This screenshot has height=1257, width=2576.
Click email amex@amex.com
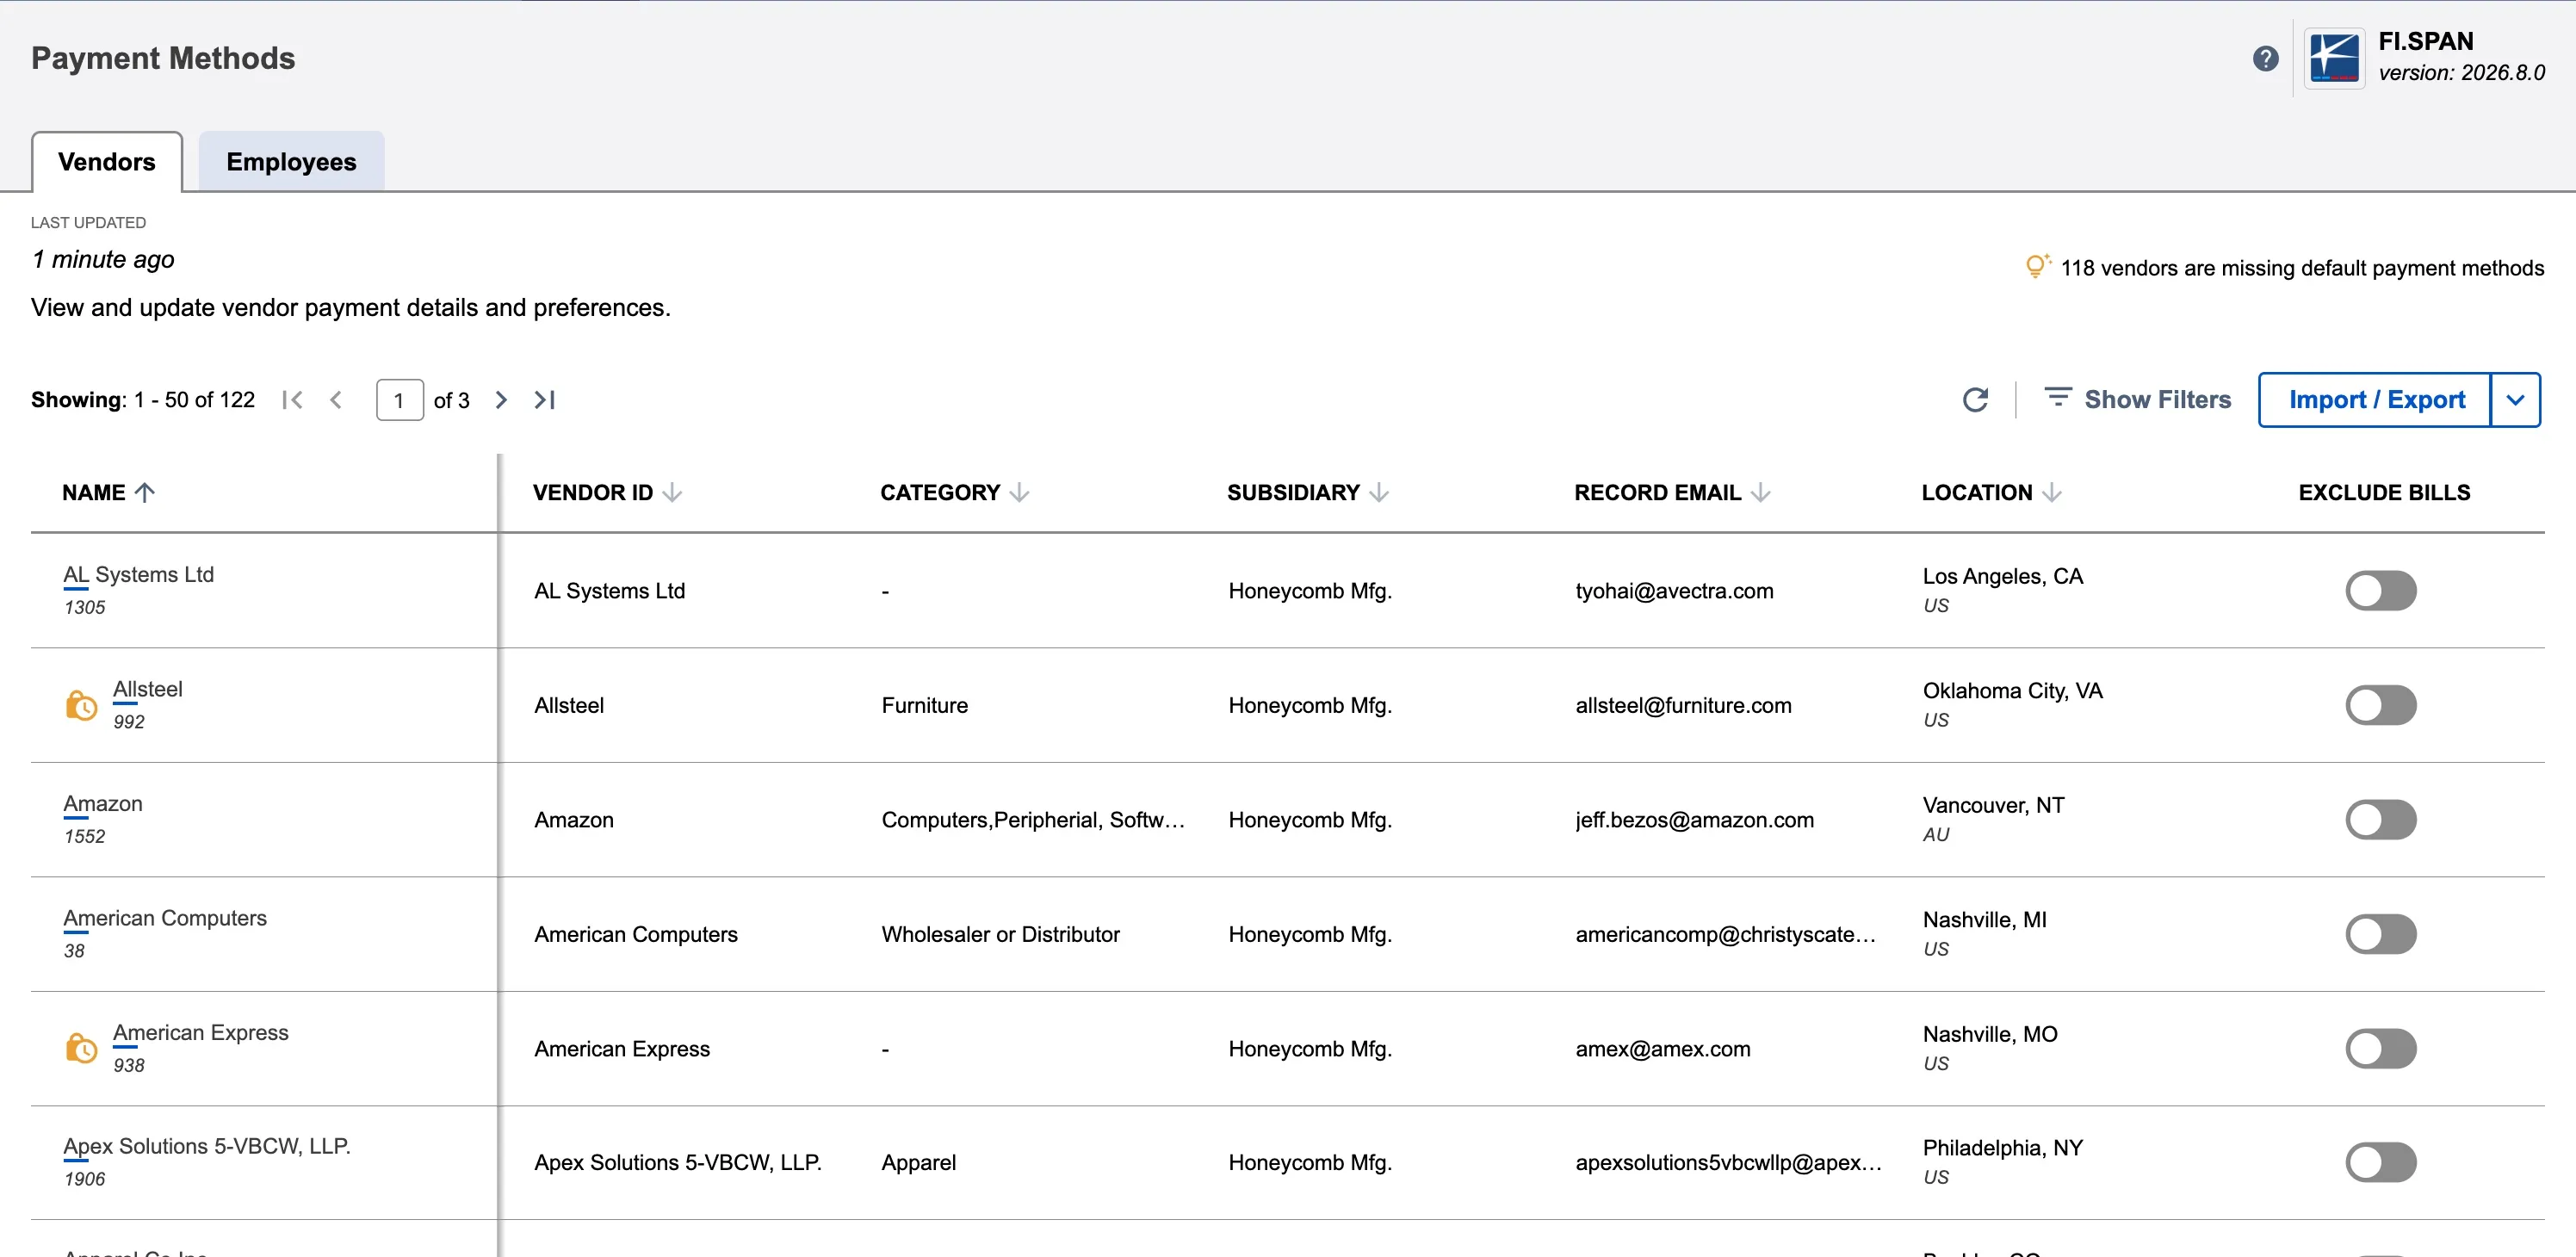coord(1662,1049)
